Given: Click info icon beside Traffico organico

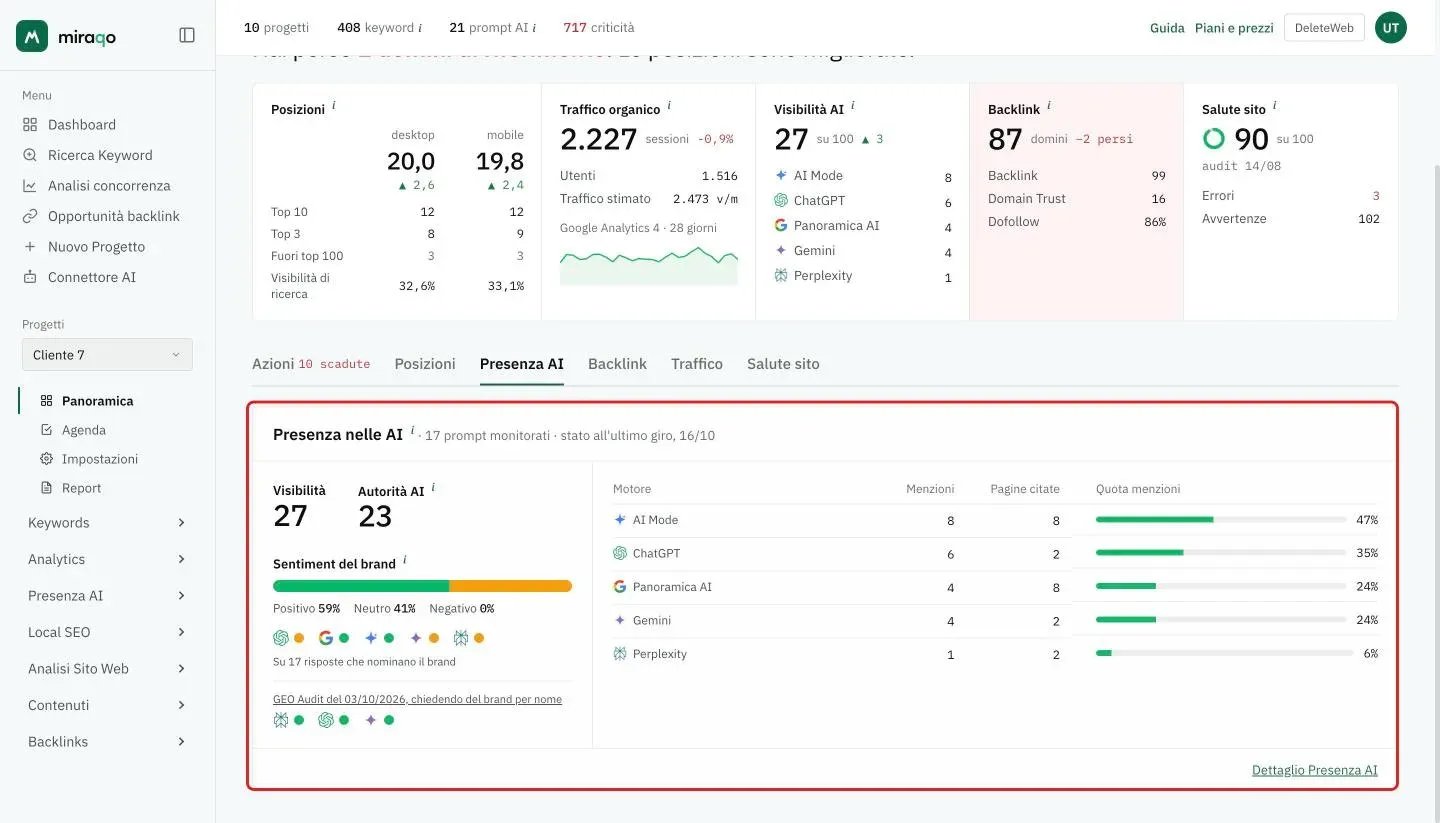Looking at the screenshot, I should 669,105.
